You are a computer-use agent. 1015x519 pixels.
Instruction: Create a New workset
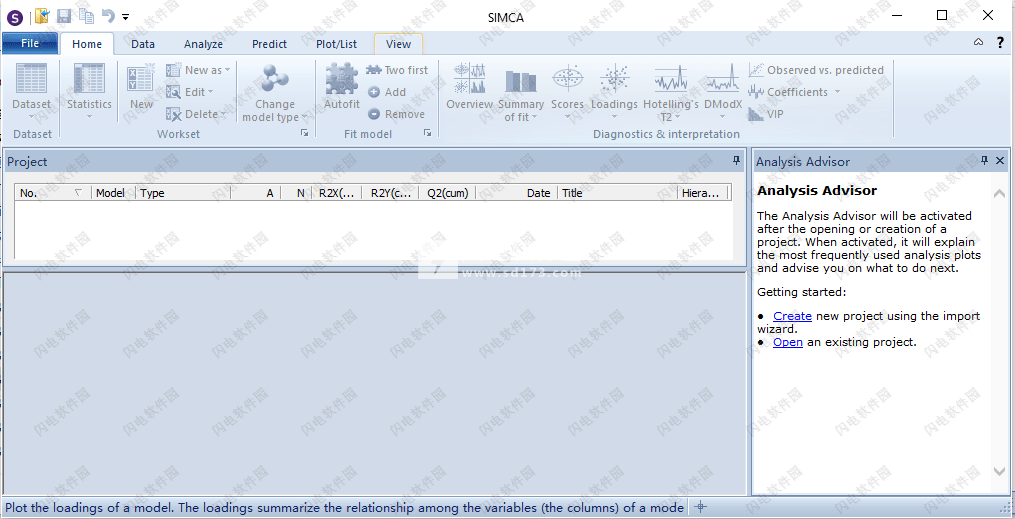point(141,87)
